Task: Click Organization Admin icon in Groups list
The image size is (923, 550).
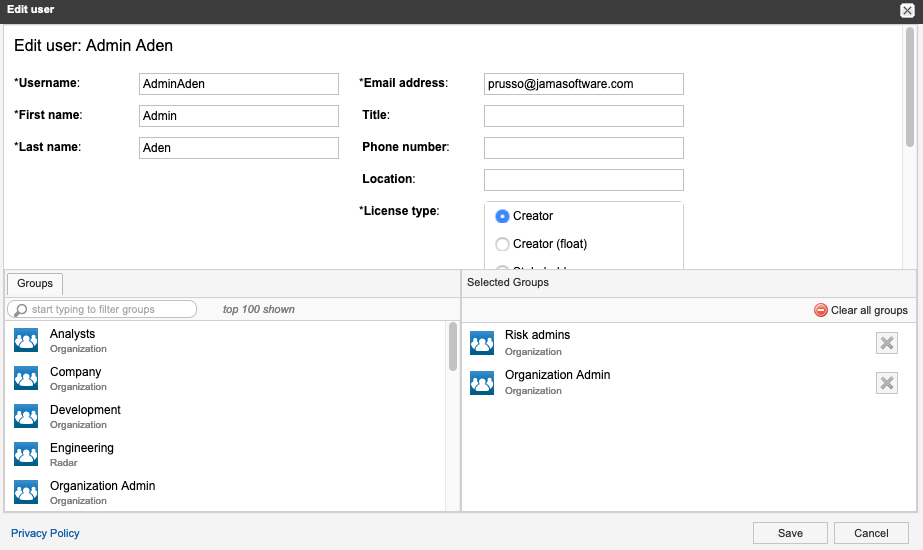Action: 26,492
